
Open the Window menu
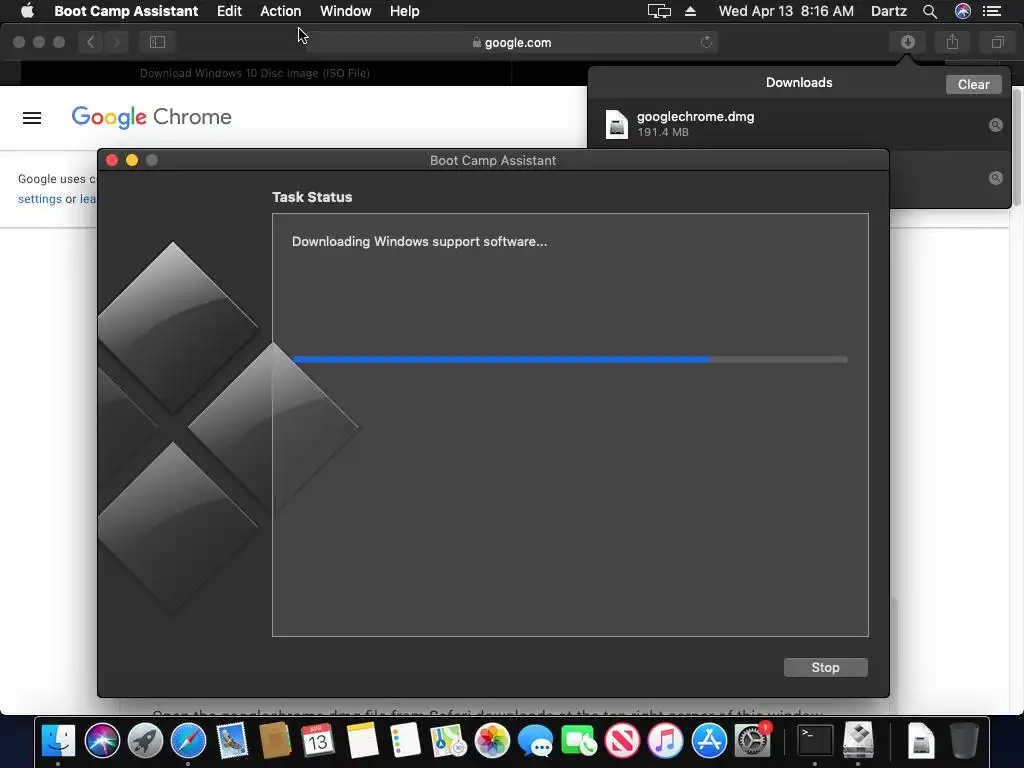point(345,11)
